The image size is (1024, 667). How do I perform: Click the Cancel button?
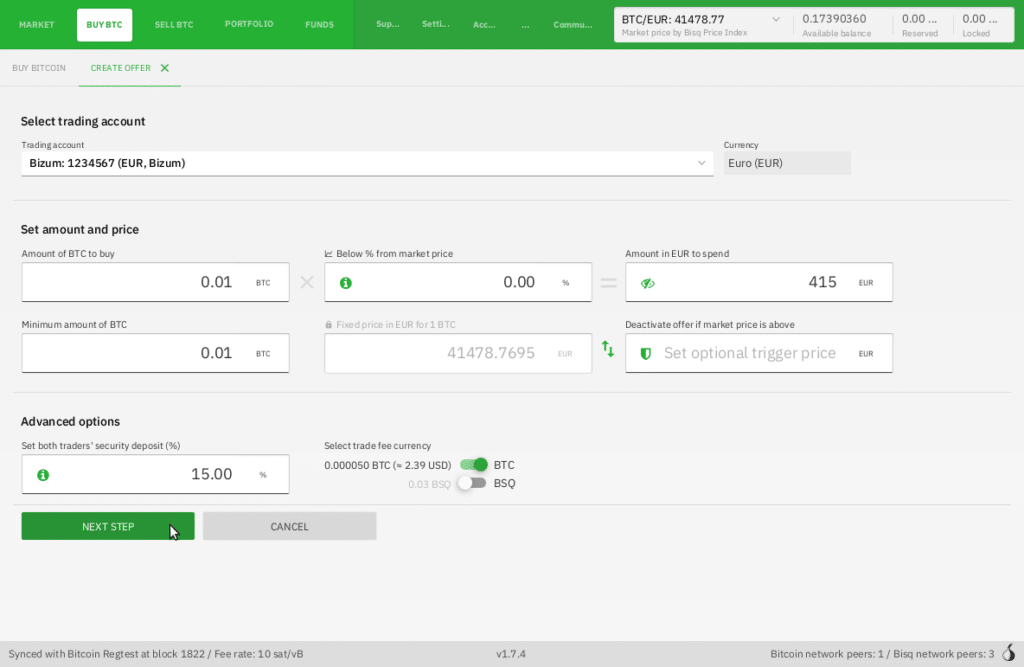289,527
